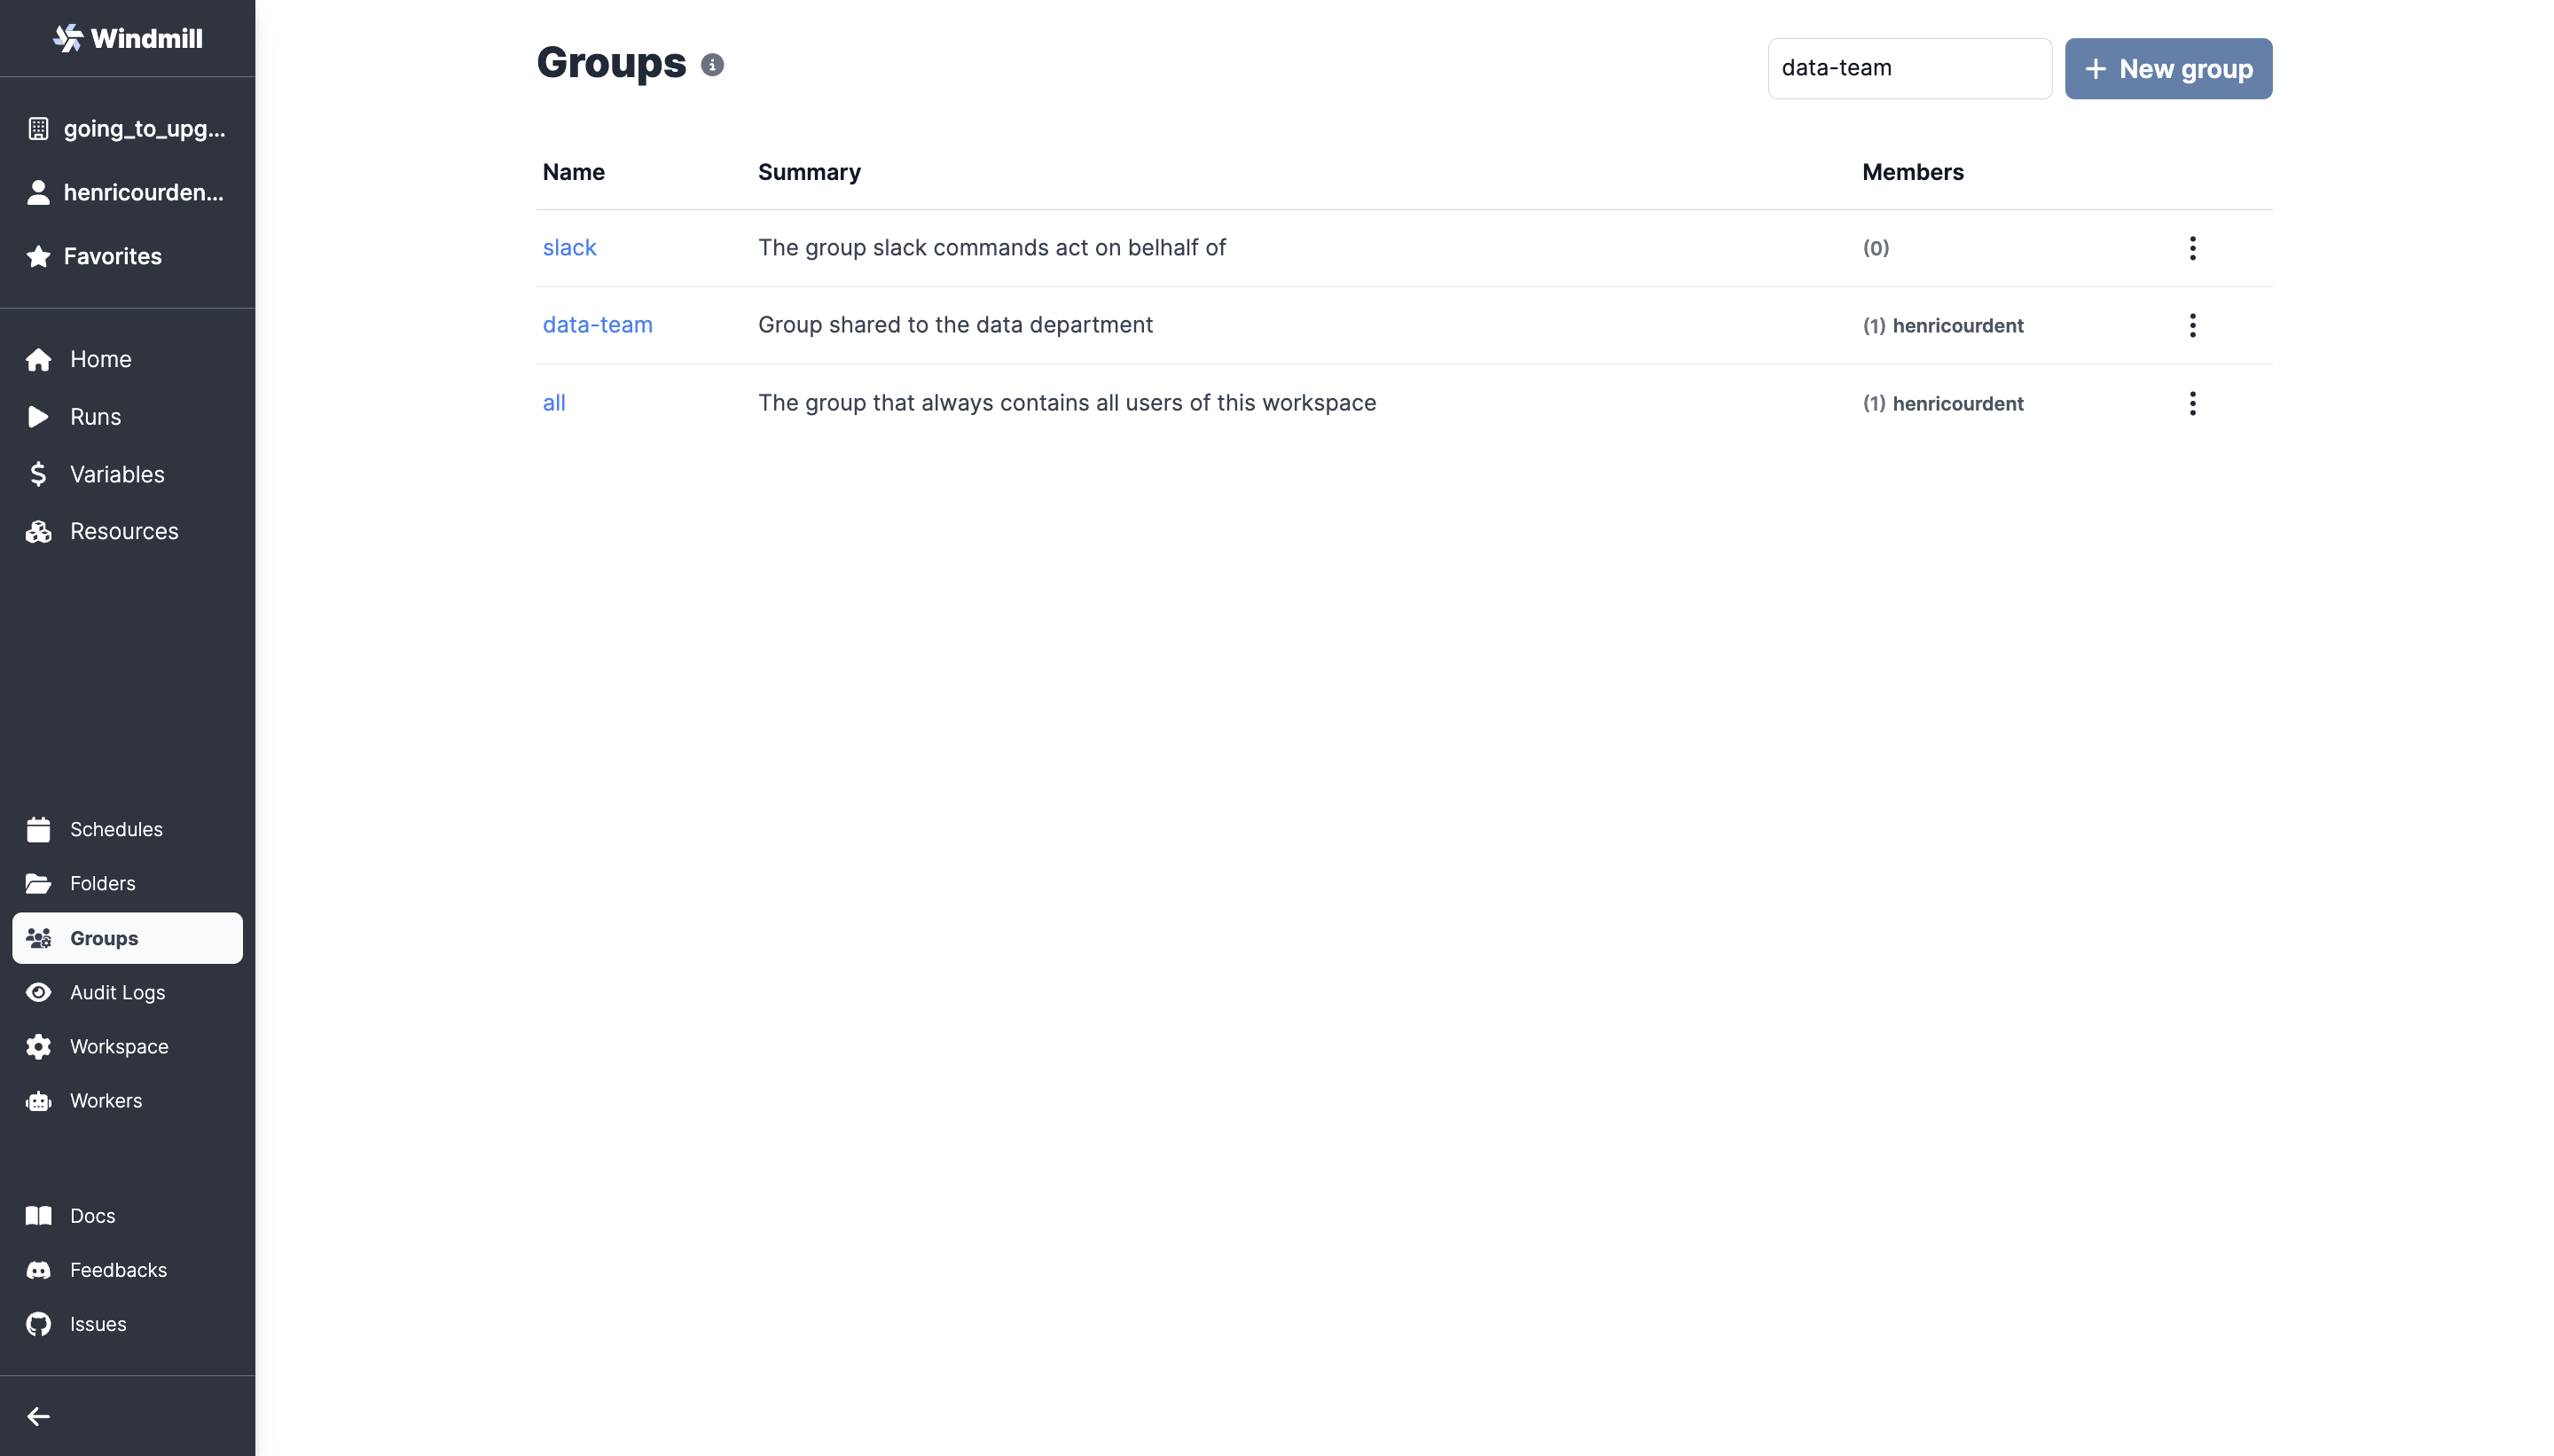Show info tooltip next to Groups heading
Image resolution: width=2554 pixels, height=1456 pixels.
[x=711, y=64]
